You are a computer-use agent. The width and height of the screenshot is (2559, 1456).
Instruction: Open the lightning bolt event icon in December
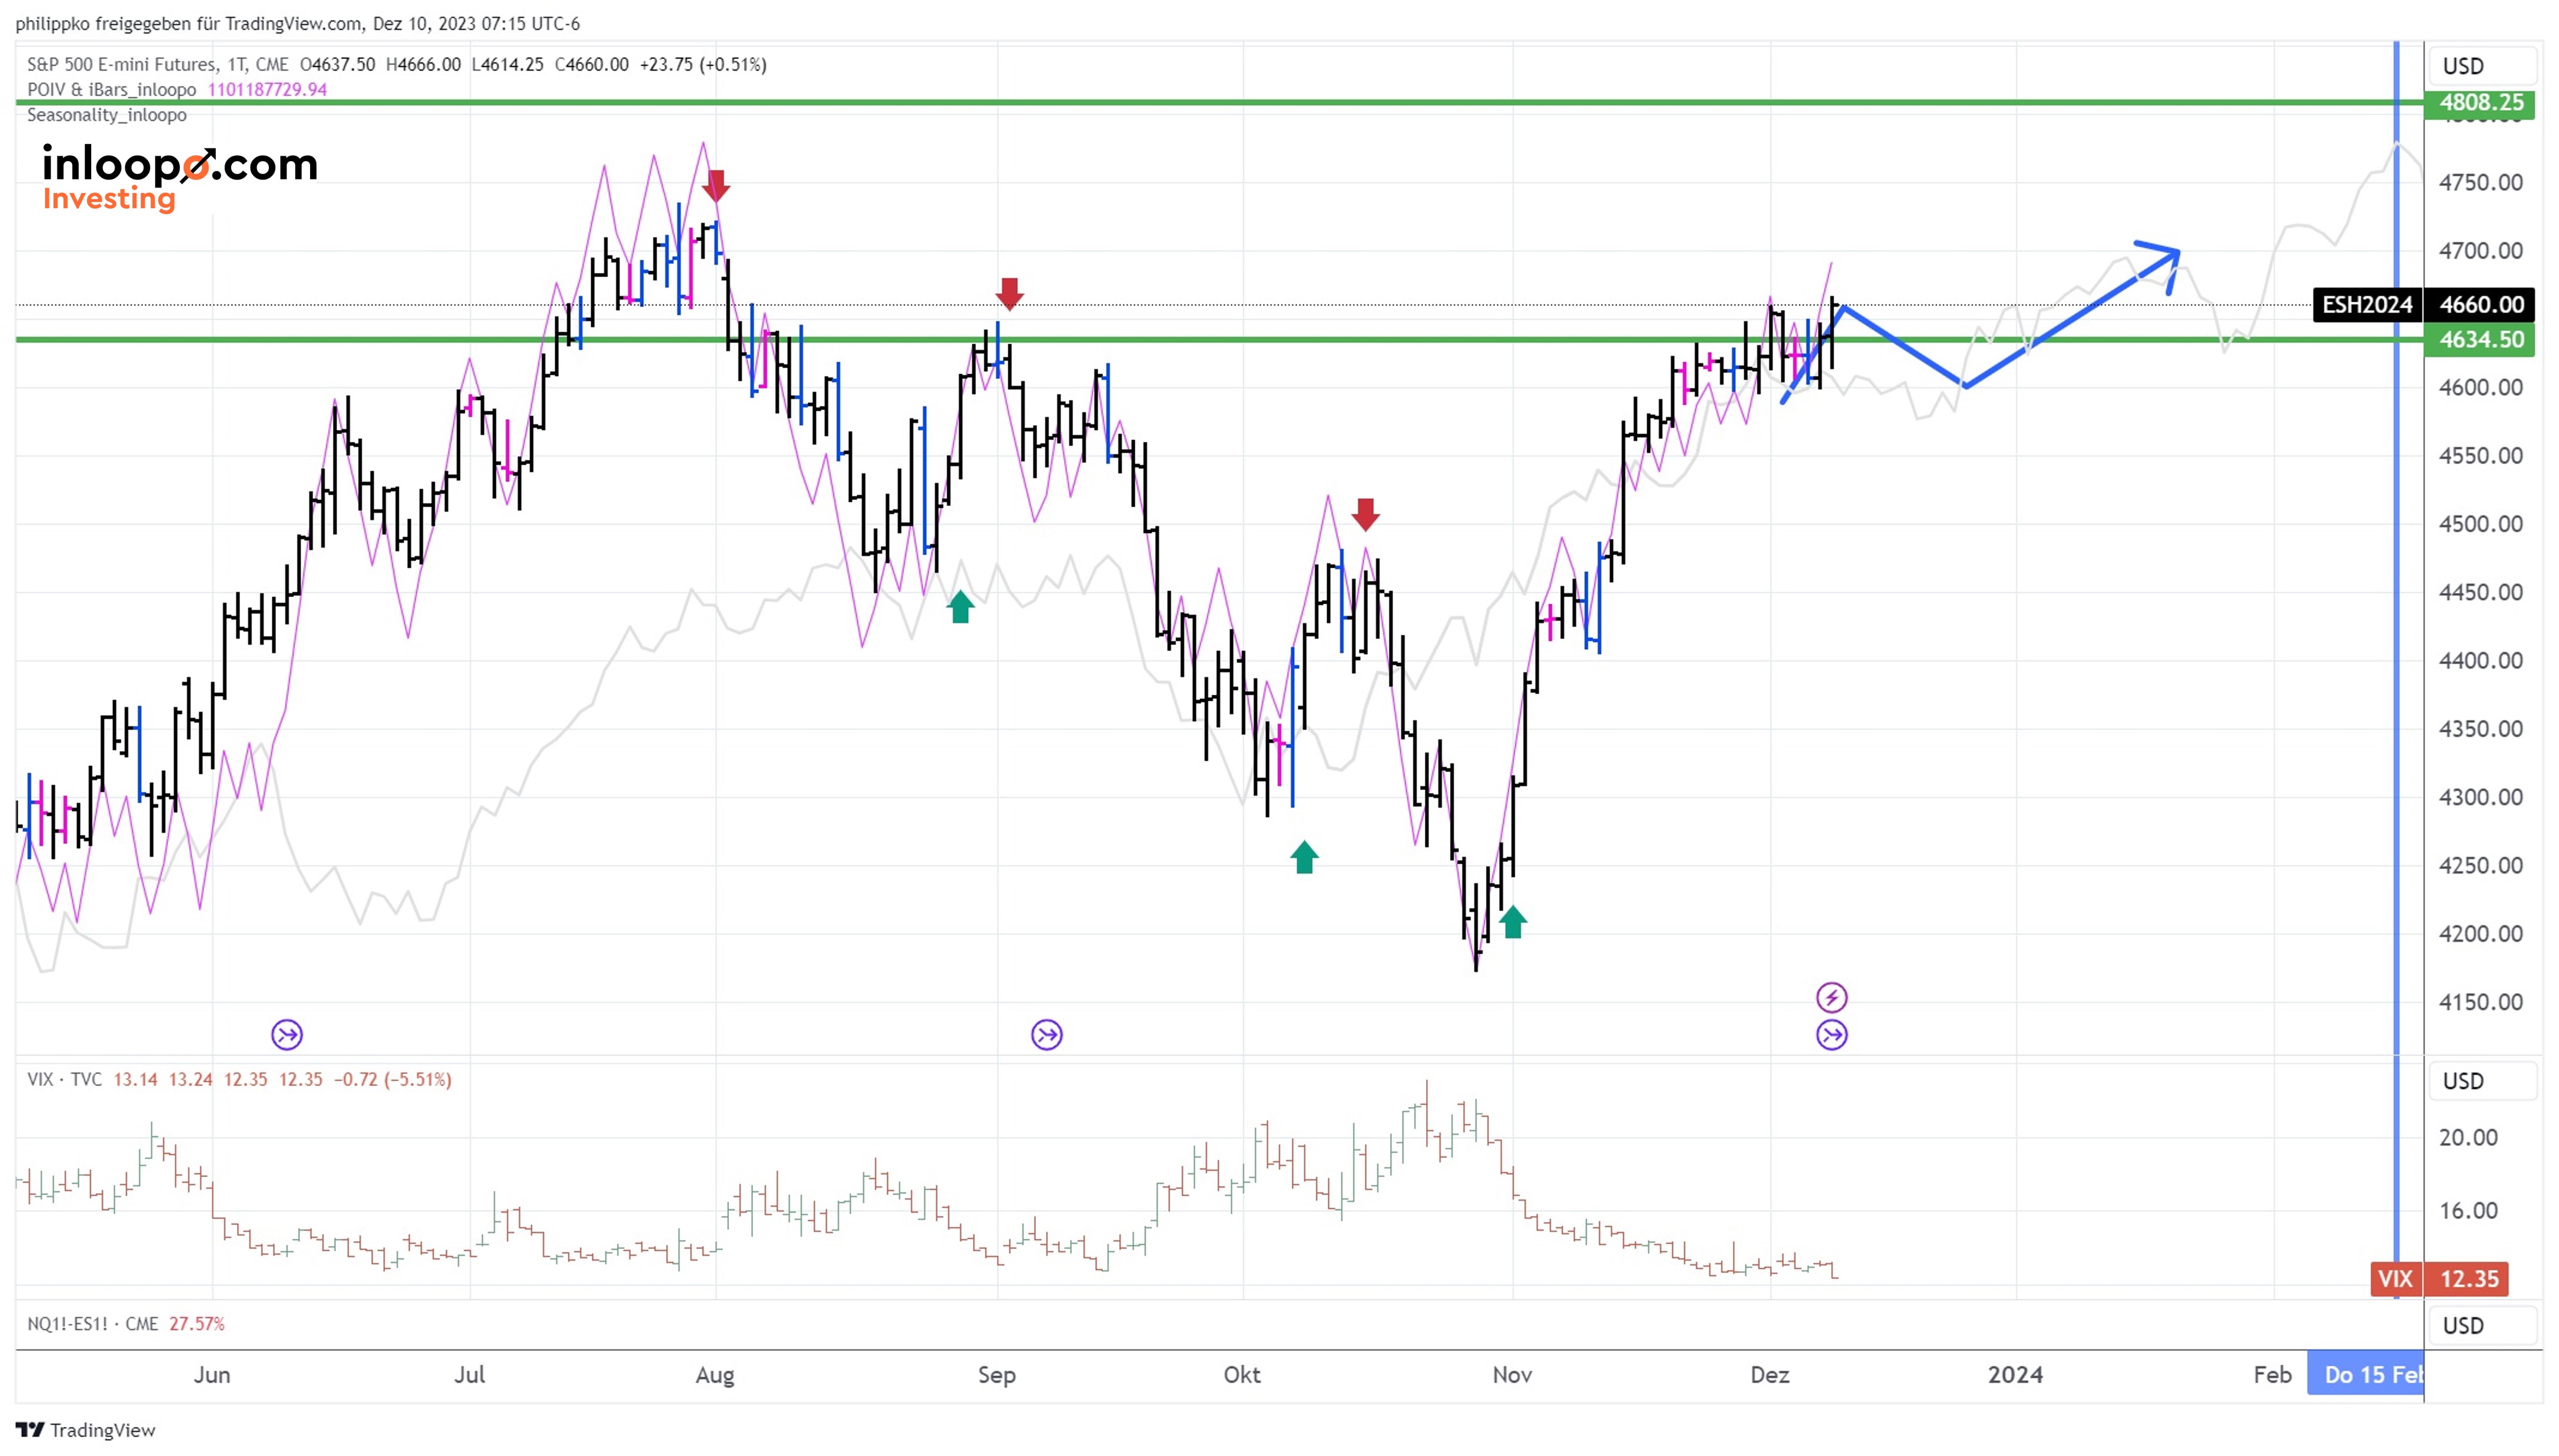1831,997
